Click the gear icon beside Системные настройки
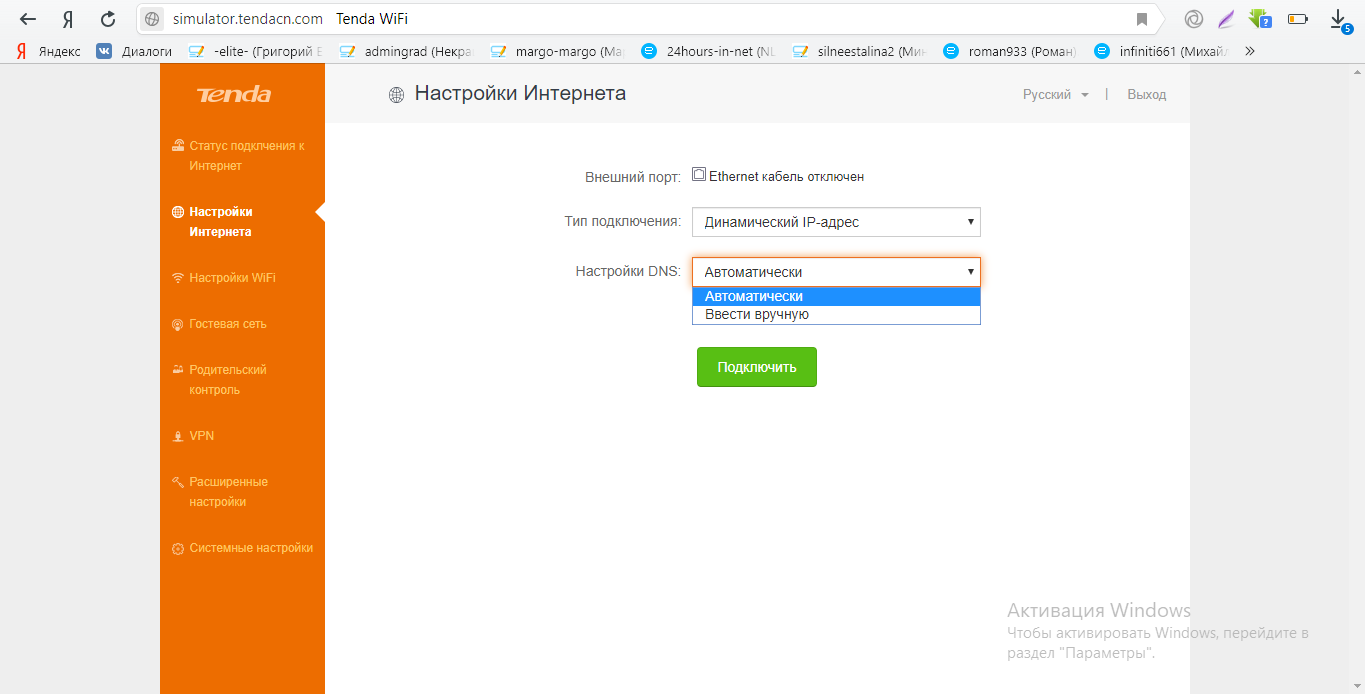The height and width of the screenshot is (694, 1365). [178, 549]
